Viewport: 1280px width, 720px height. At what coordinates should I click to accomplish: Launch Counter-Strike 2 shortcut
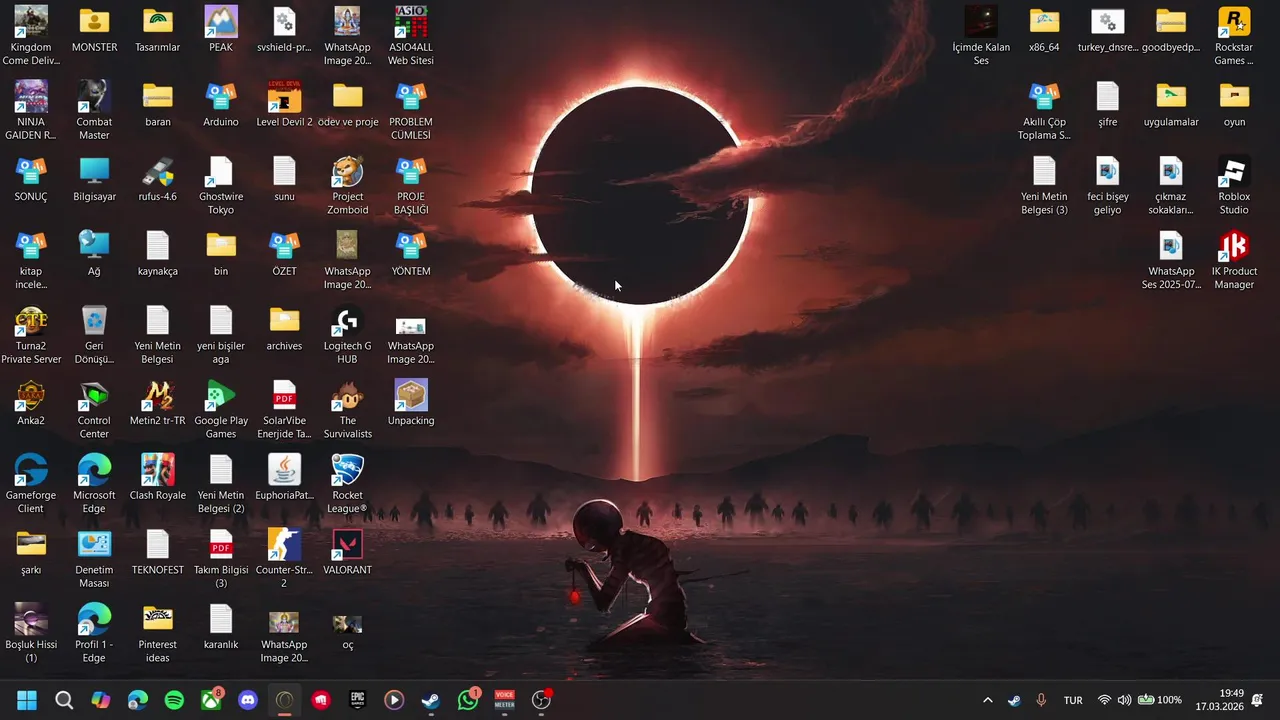tap(284, 559)
